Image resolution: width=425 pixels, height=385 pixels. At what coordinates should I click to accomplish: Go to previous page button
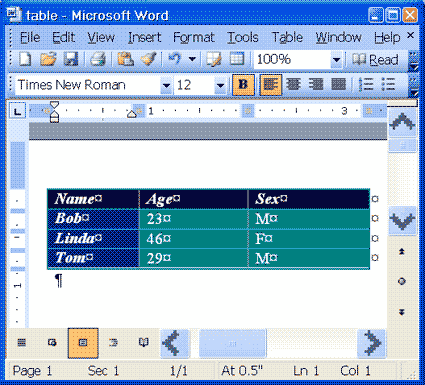pyautogui.click(x=402, y=252)
